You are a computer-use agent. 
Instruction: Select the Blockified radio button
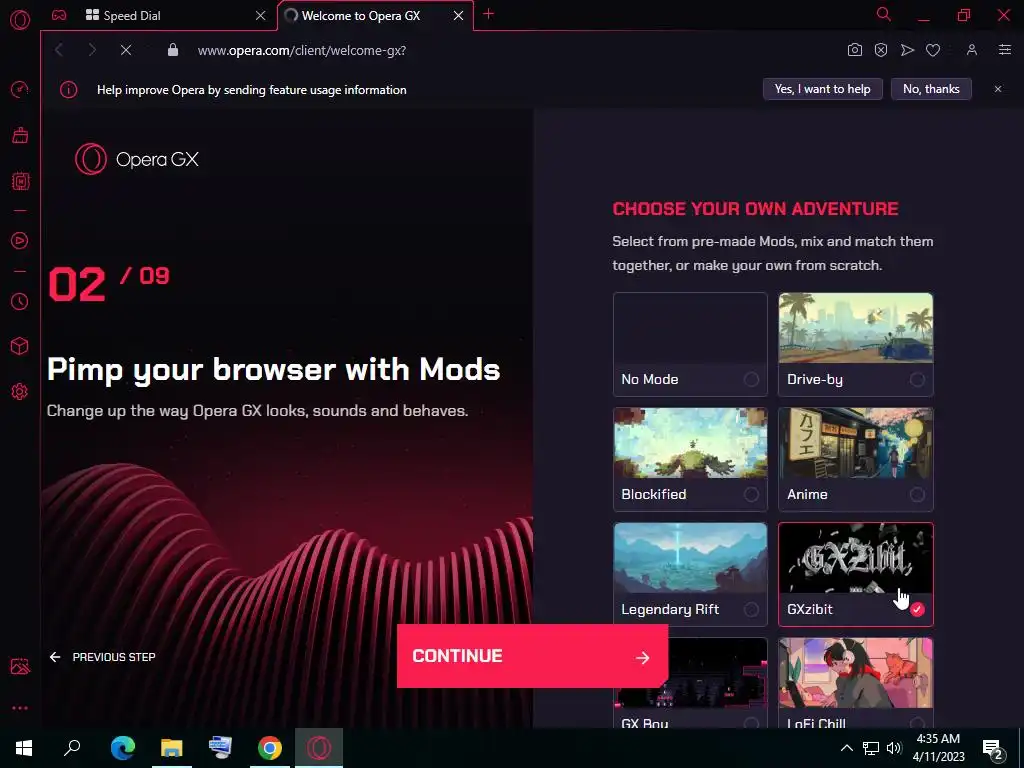tap(751, 494)
